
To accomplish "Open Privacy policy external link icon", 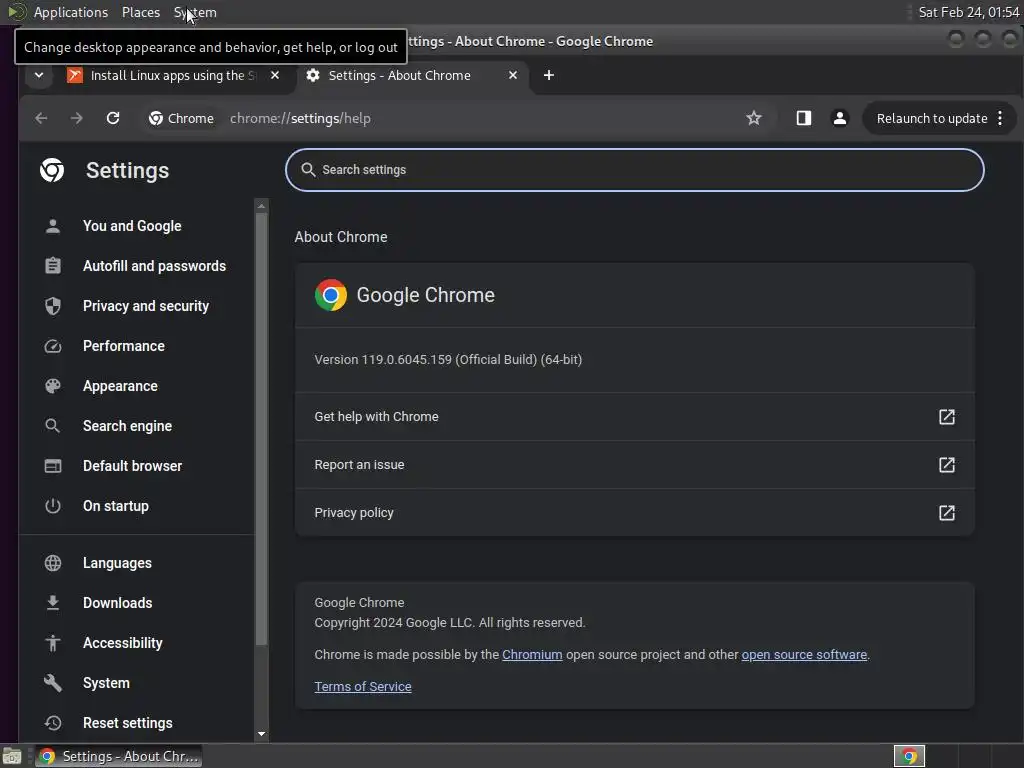I will (x=946, y=513).
